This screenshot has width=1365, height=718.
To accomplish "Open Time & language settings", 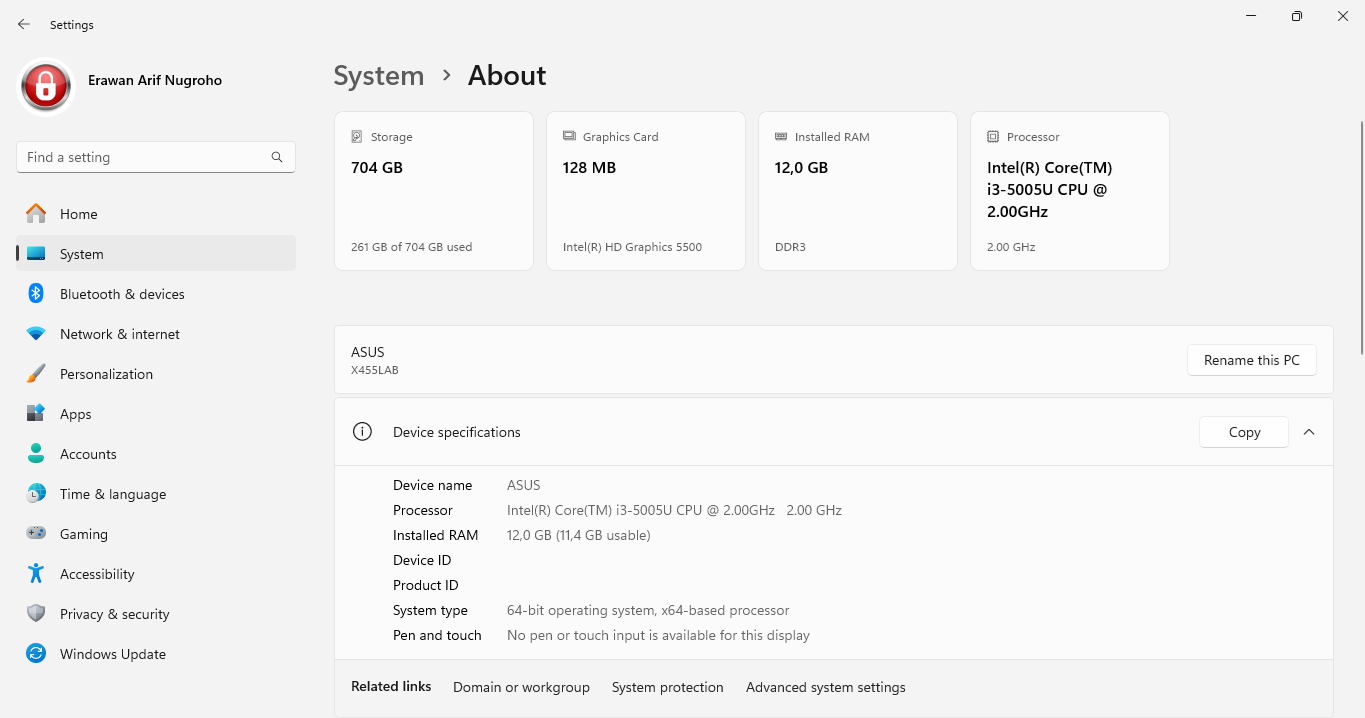I will click(156, 494).
